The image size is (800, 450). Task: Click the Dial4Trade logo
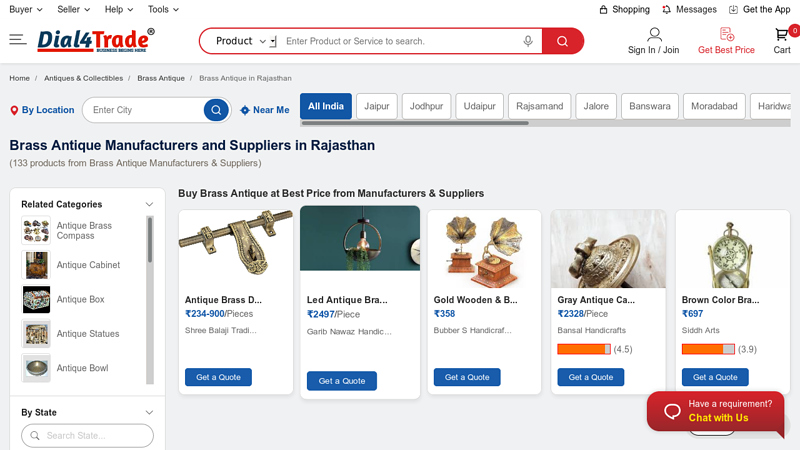(96, 40)
